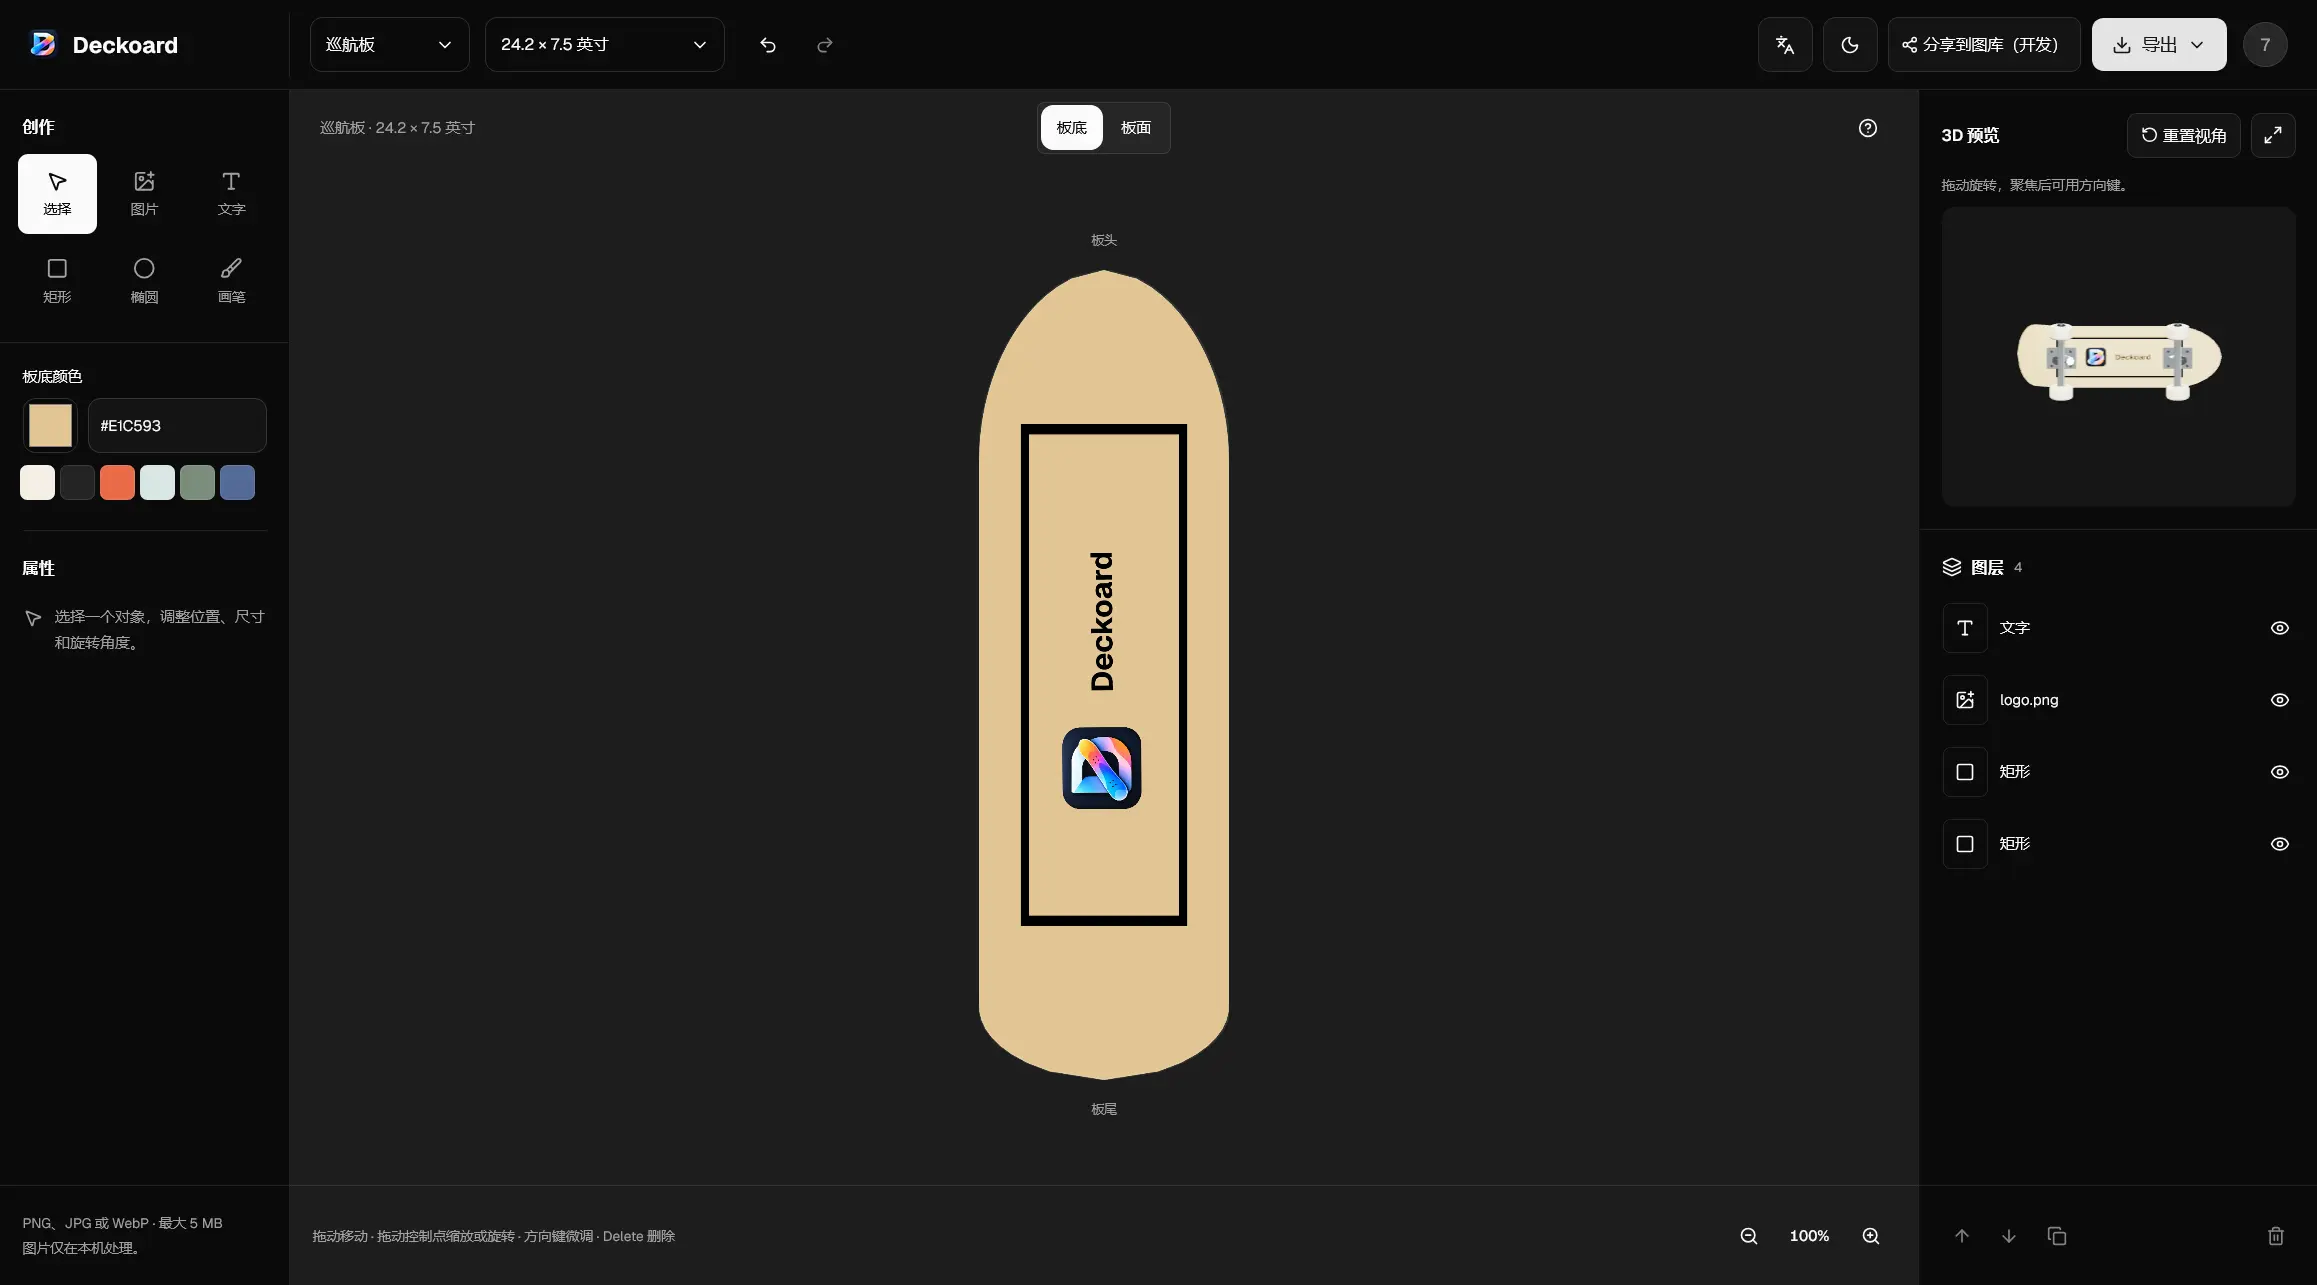
Task: Open the user avatar labeled 7
Action: 2265,45
